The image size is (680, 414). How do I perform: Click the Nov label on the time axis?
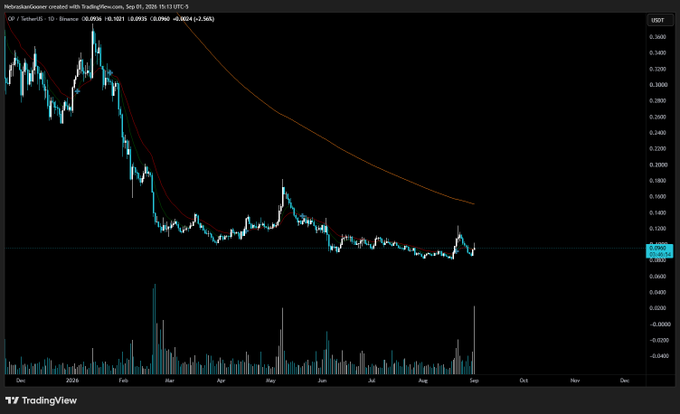[x=575, y=381]
